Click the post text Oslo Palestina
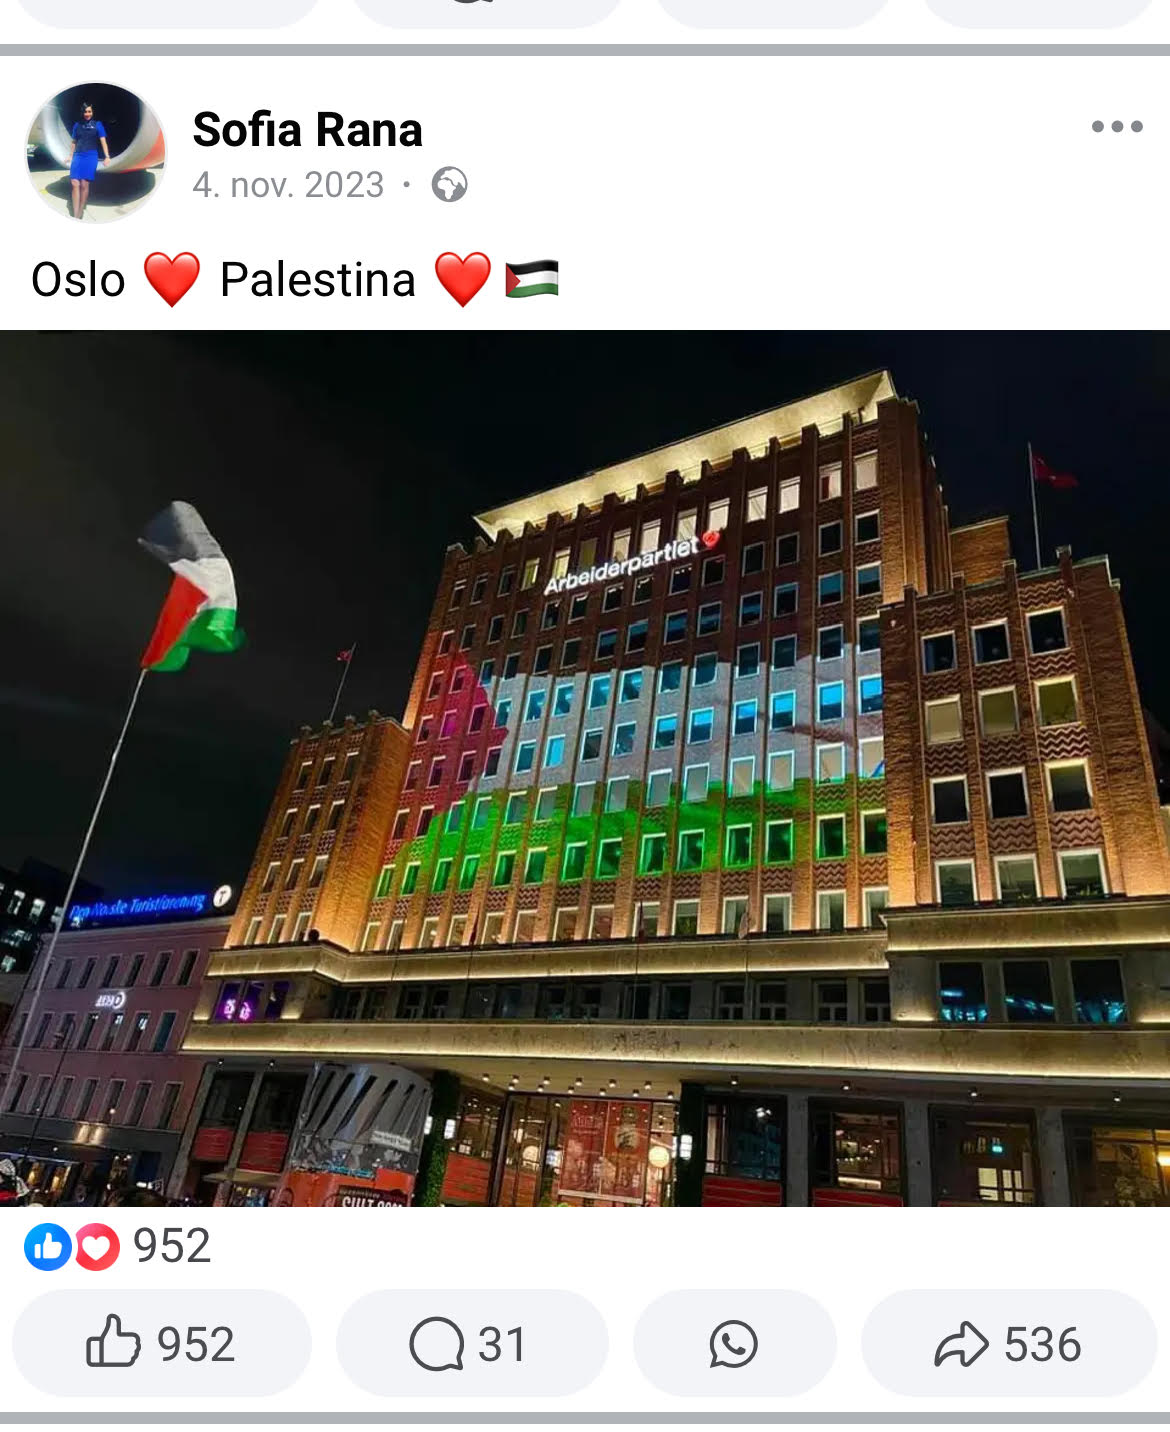The image size is (1170, 1432). click(x=295, y=279)
